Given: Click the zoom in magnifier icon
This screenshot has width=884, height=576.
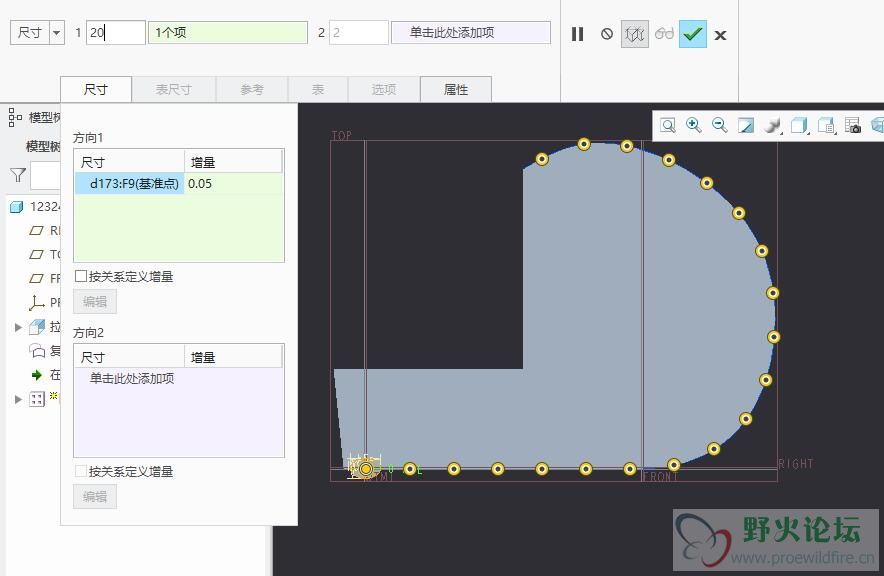Looking at the screenshot, I should (693, 125).
